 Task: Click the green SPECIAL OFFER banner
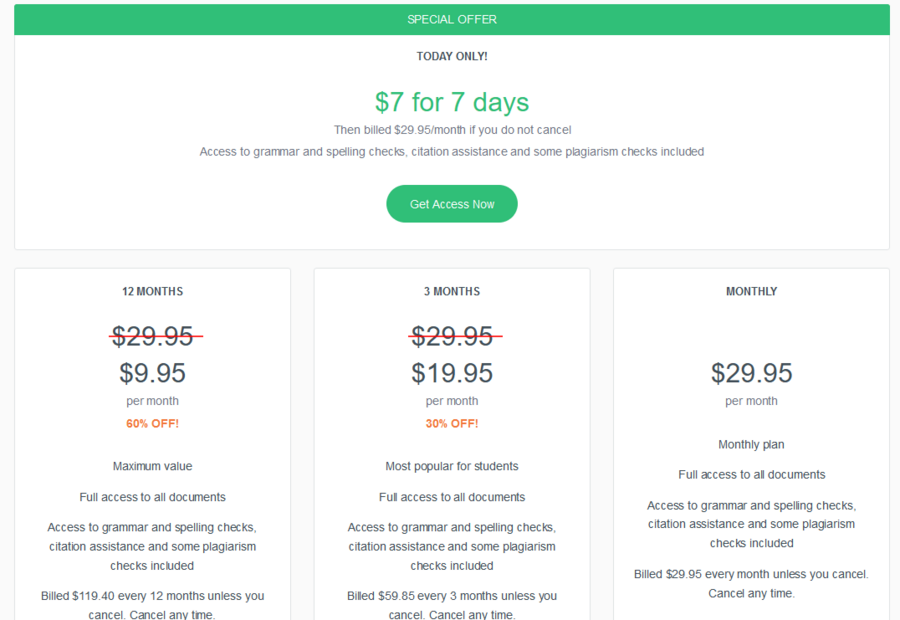coord(452,20)
